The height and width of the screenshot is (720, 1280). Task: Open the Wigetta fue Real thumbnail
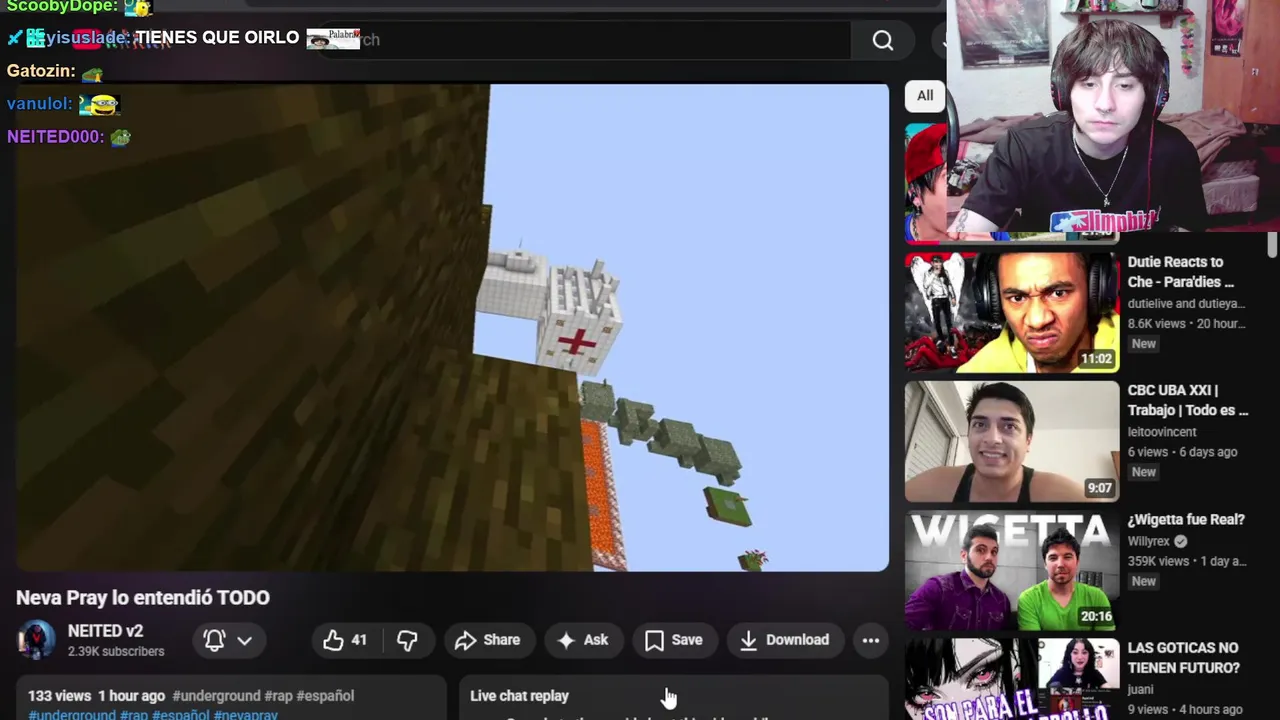coord(1011,570)
